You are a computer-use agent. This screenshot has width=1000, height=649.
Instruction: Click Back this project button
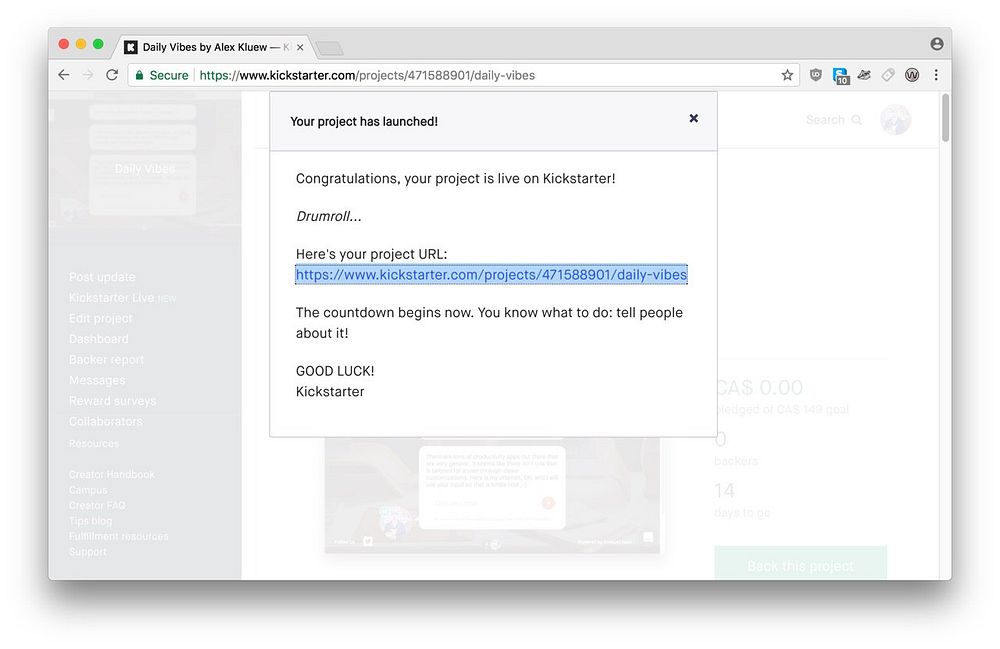[800, 564]
